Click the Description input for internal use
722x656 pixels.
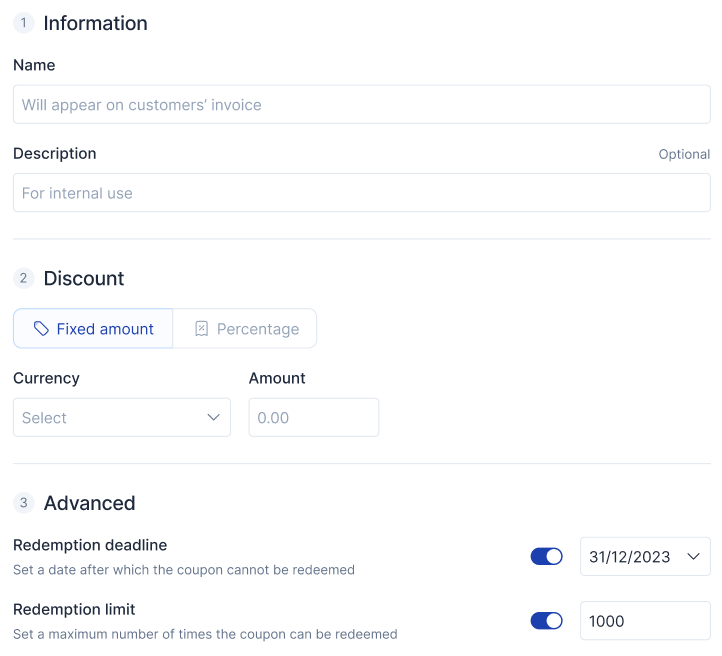click(362, 193)
